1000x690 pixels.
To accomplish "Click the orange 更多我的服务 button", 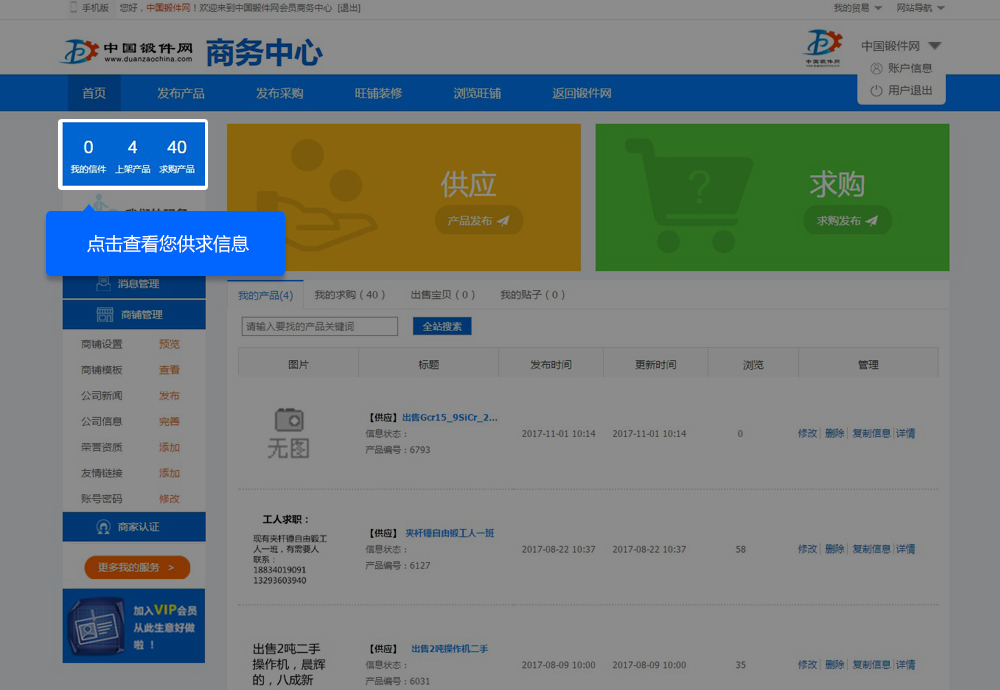I will click(x=137, y=568).
